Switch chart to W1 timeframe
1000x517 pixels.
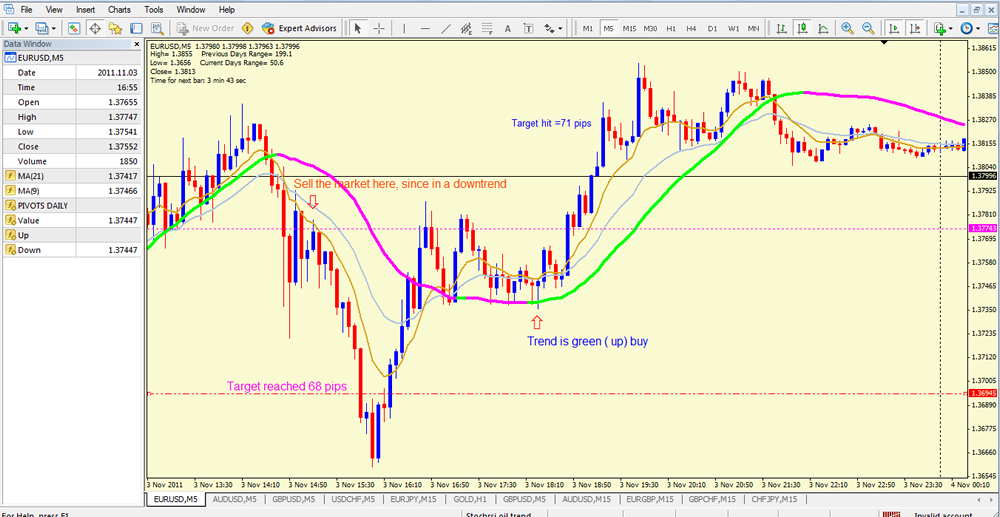pos(733,28)
